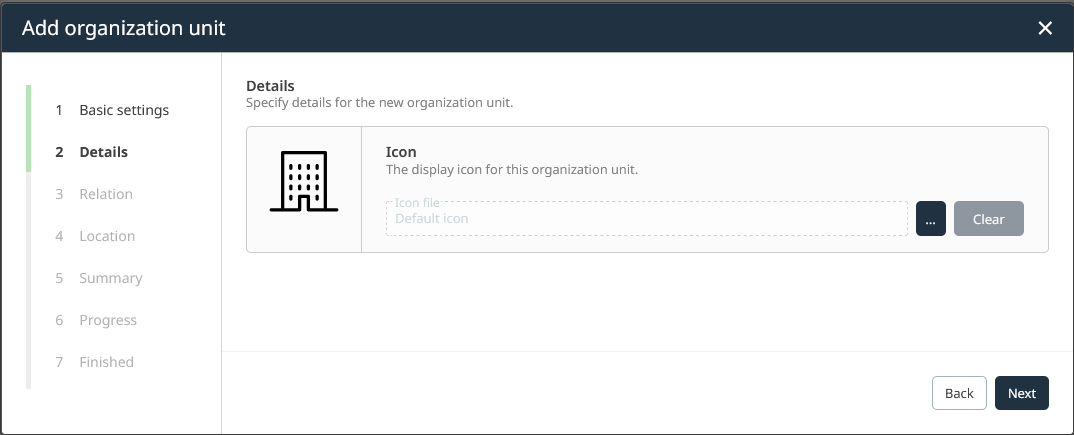Screen dimensions: 1074x435
Task: Jump to the Relation step
Action: pos(106,194)
